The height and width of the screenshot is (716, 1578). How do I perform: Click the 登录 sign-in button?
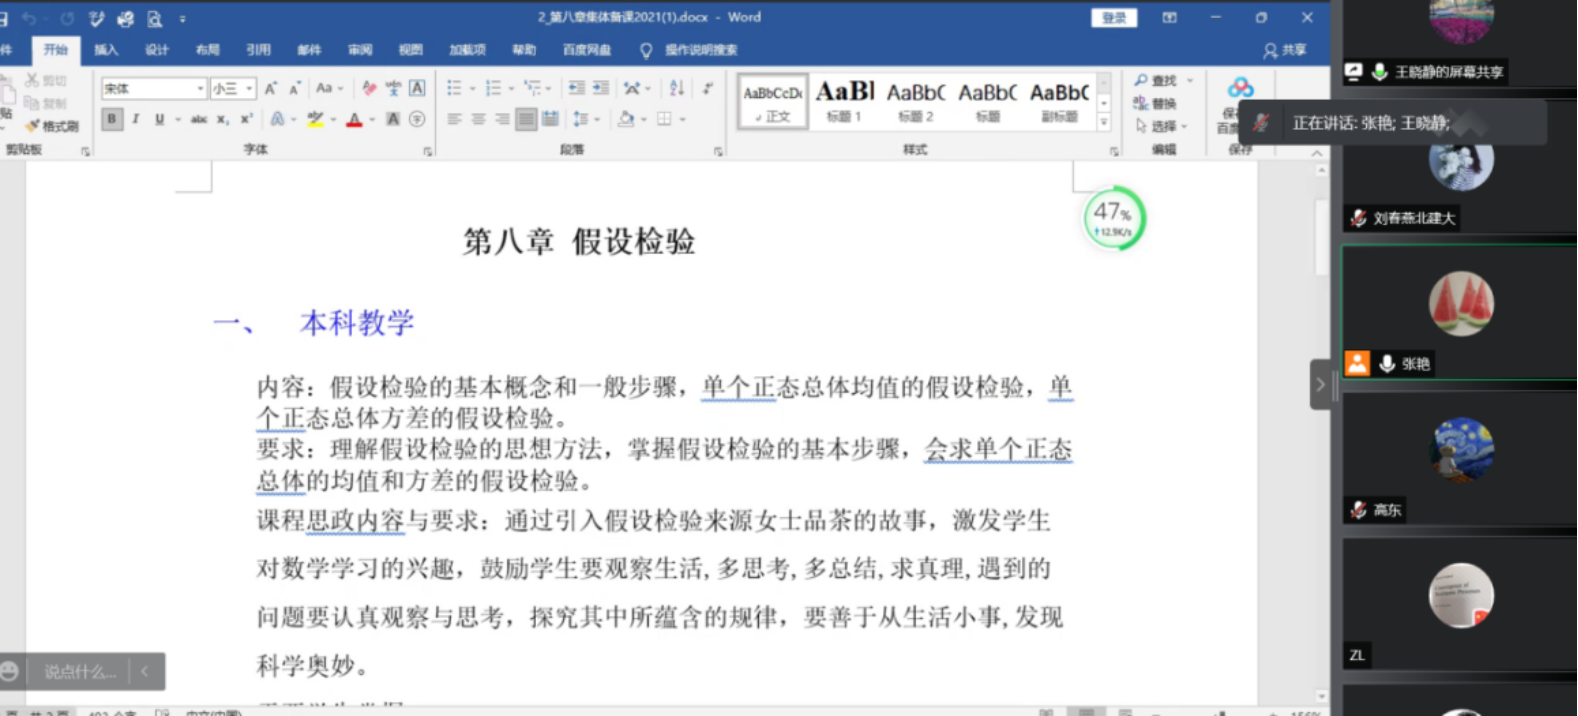click(x=1114, y=18)
